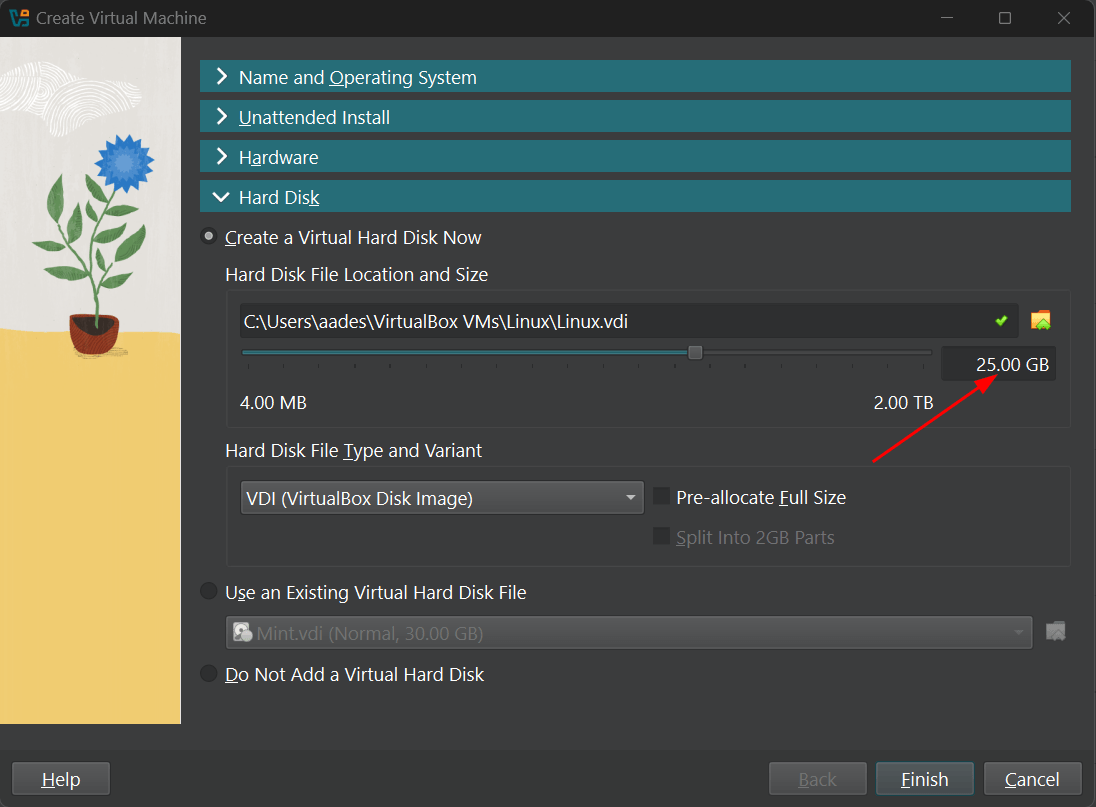1096x807 pixels.
Task: Click the disk size slider handle
Action: click(695, 352)
